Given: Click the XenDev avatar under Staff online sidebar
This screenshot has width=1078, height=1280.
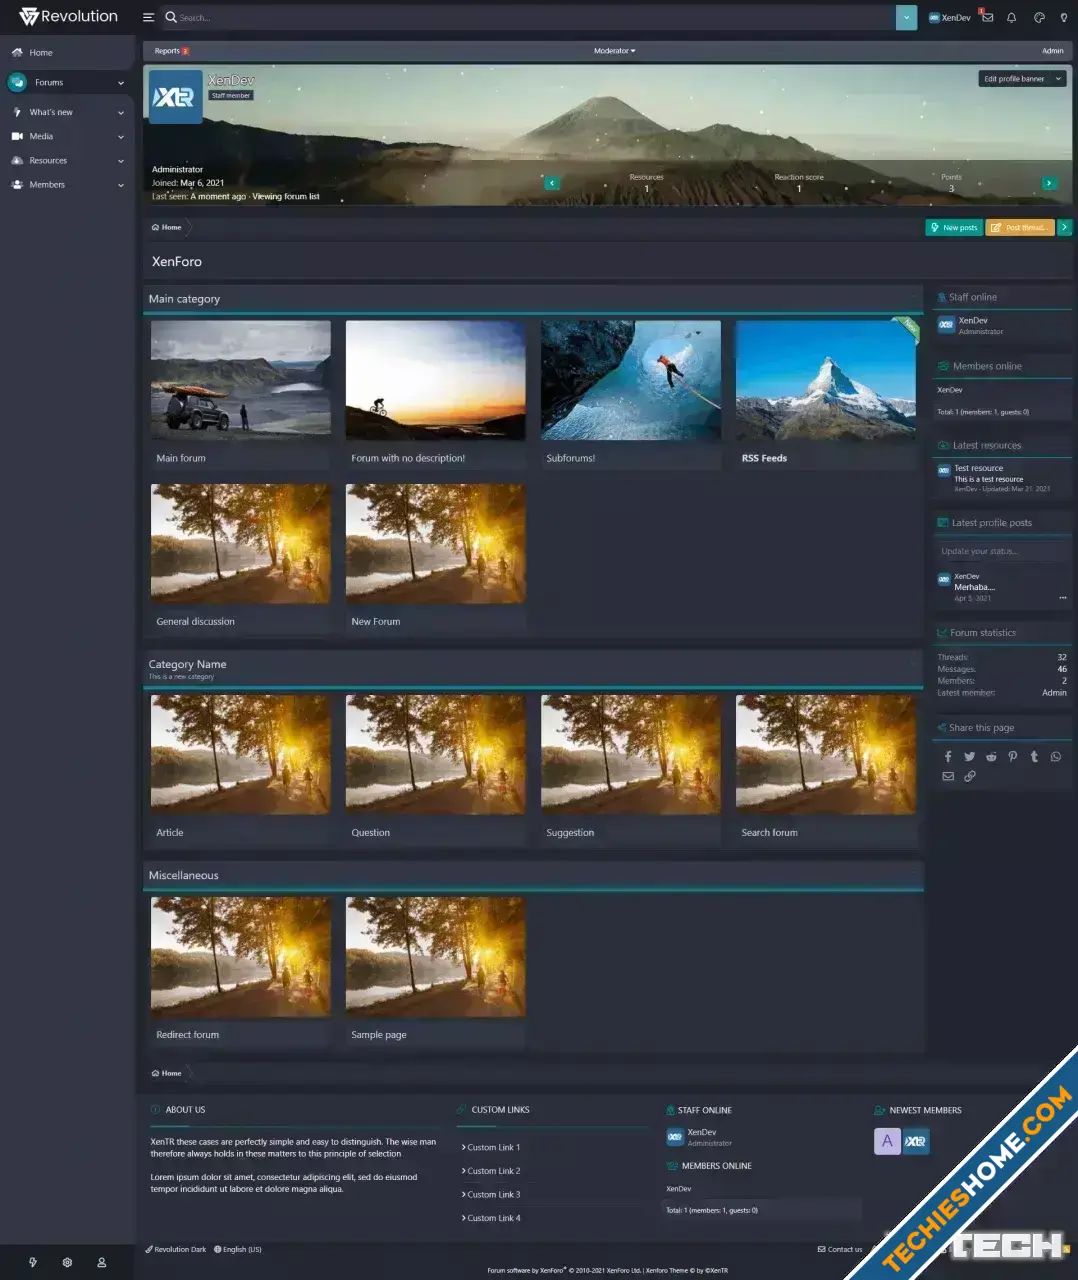Looking at the screenshot, I should coord(946,325).
